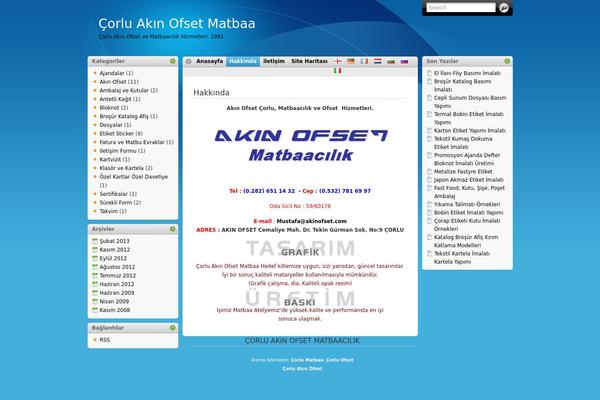
Task: Open the Ağustos 2012 archive
Action: [x=117, y=267]
